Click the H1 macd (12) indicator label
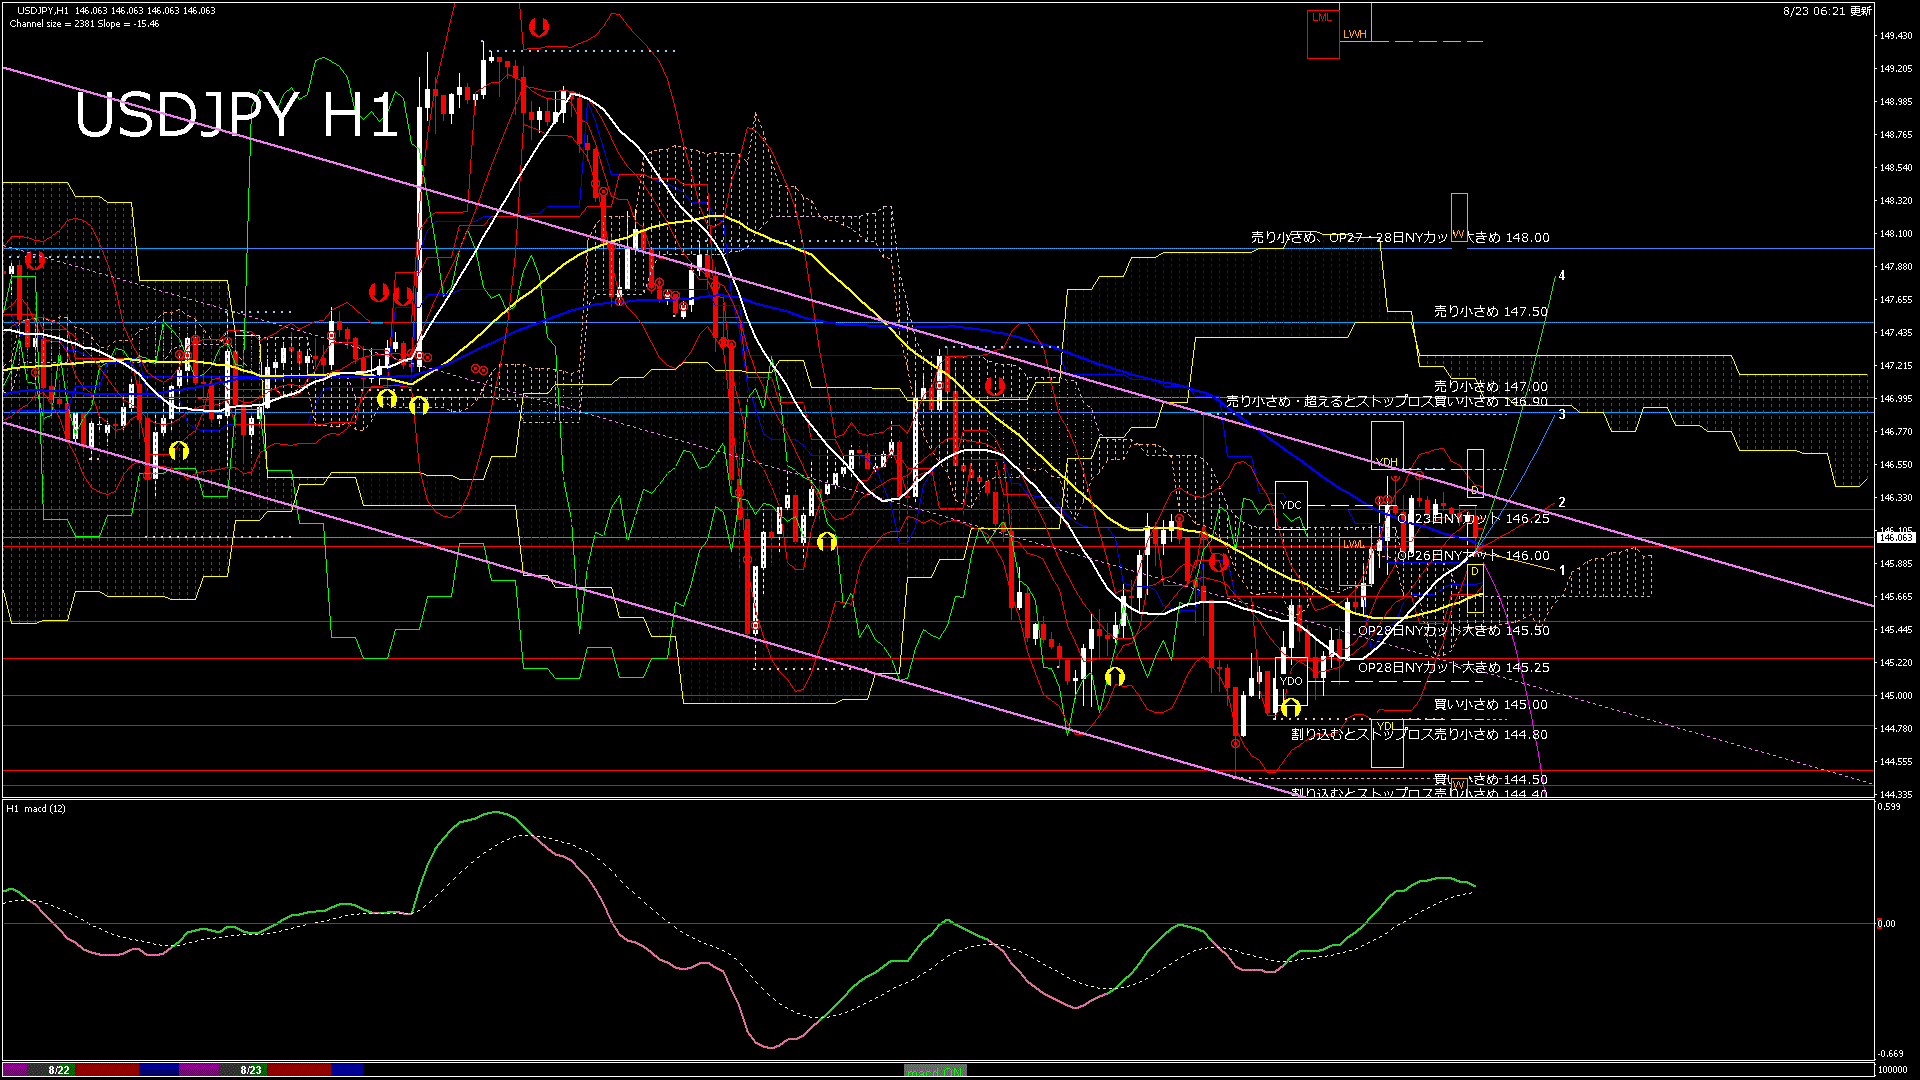This screenshot has width=1920, height=1080. [x=36, y=808]
